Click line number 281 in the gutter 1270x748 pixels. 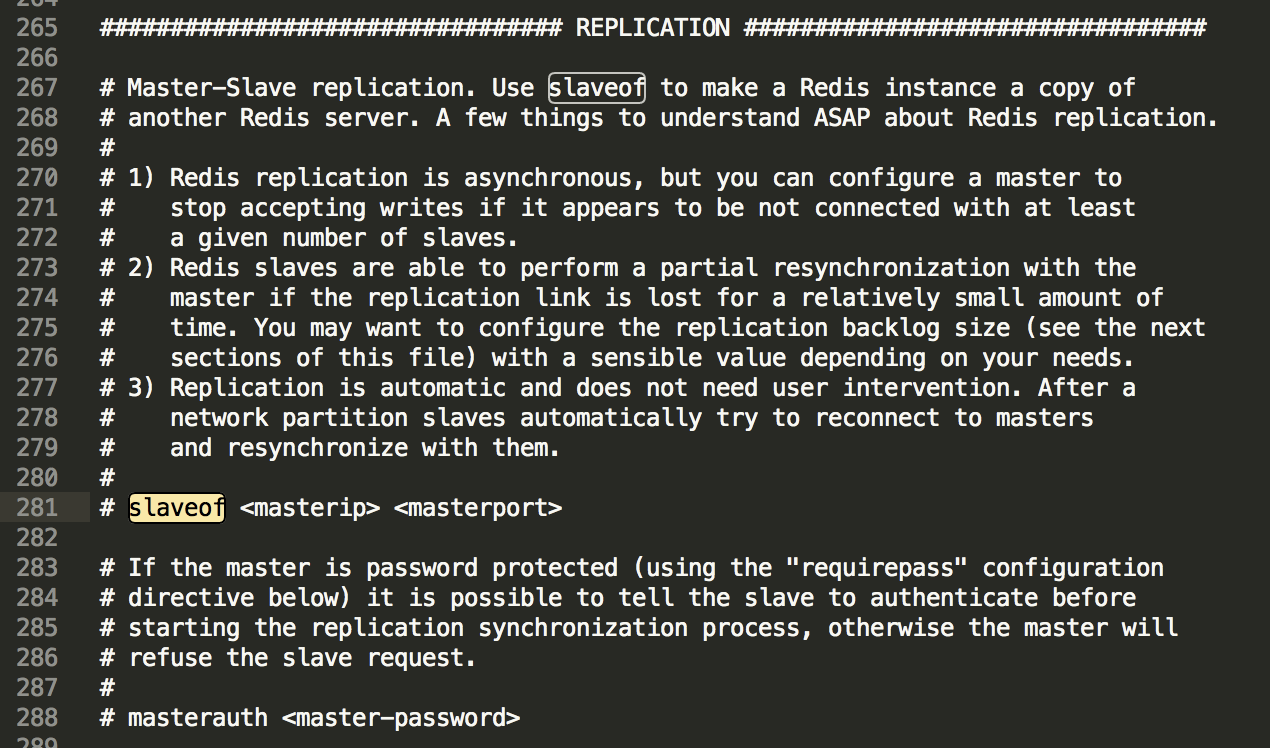[37, 508]
